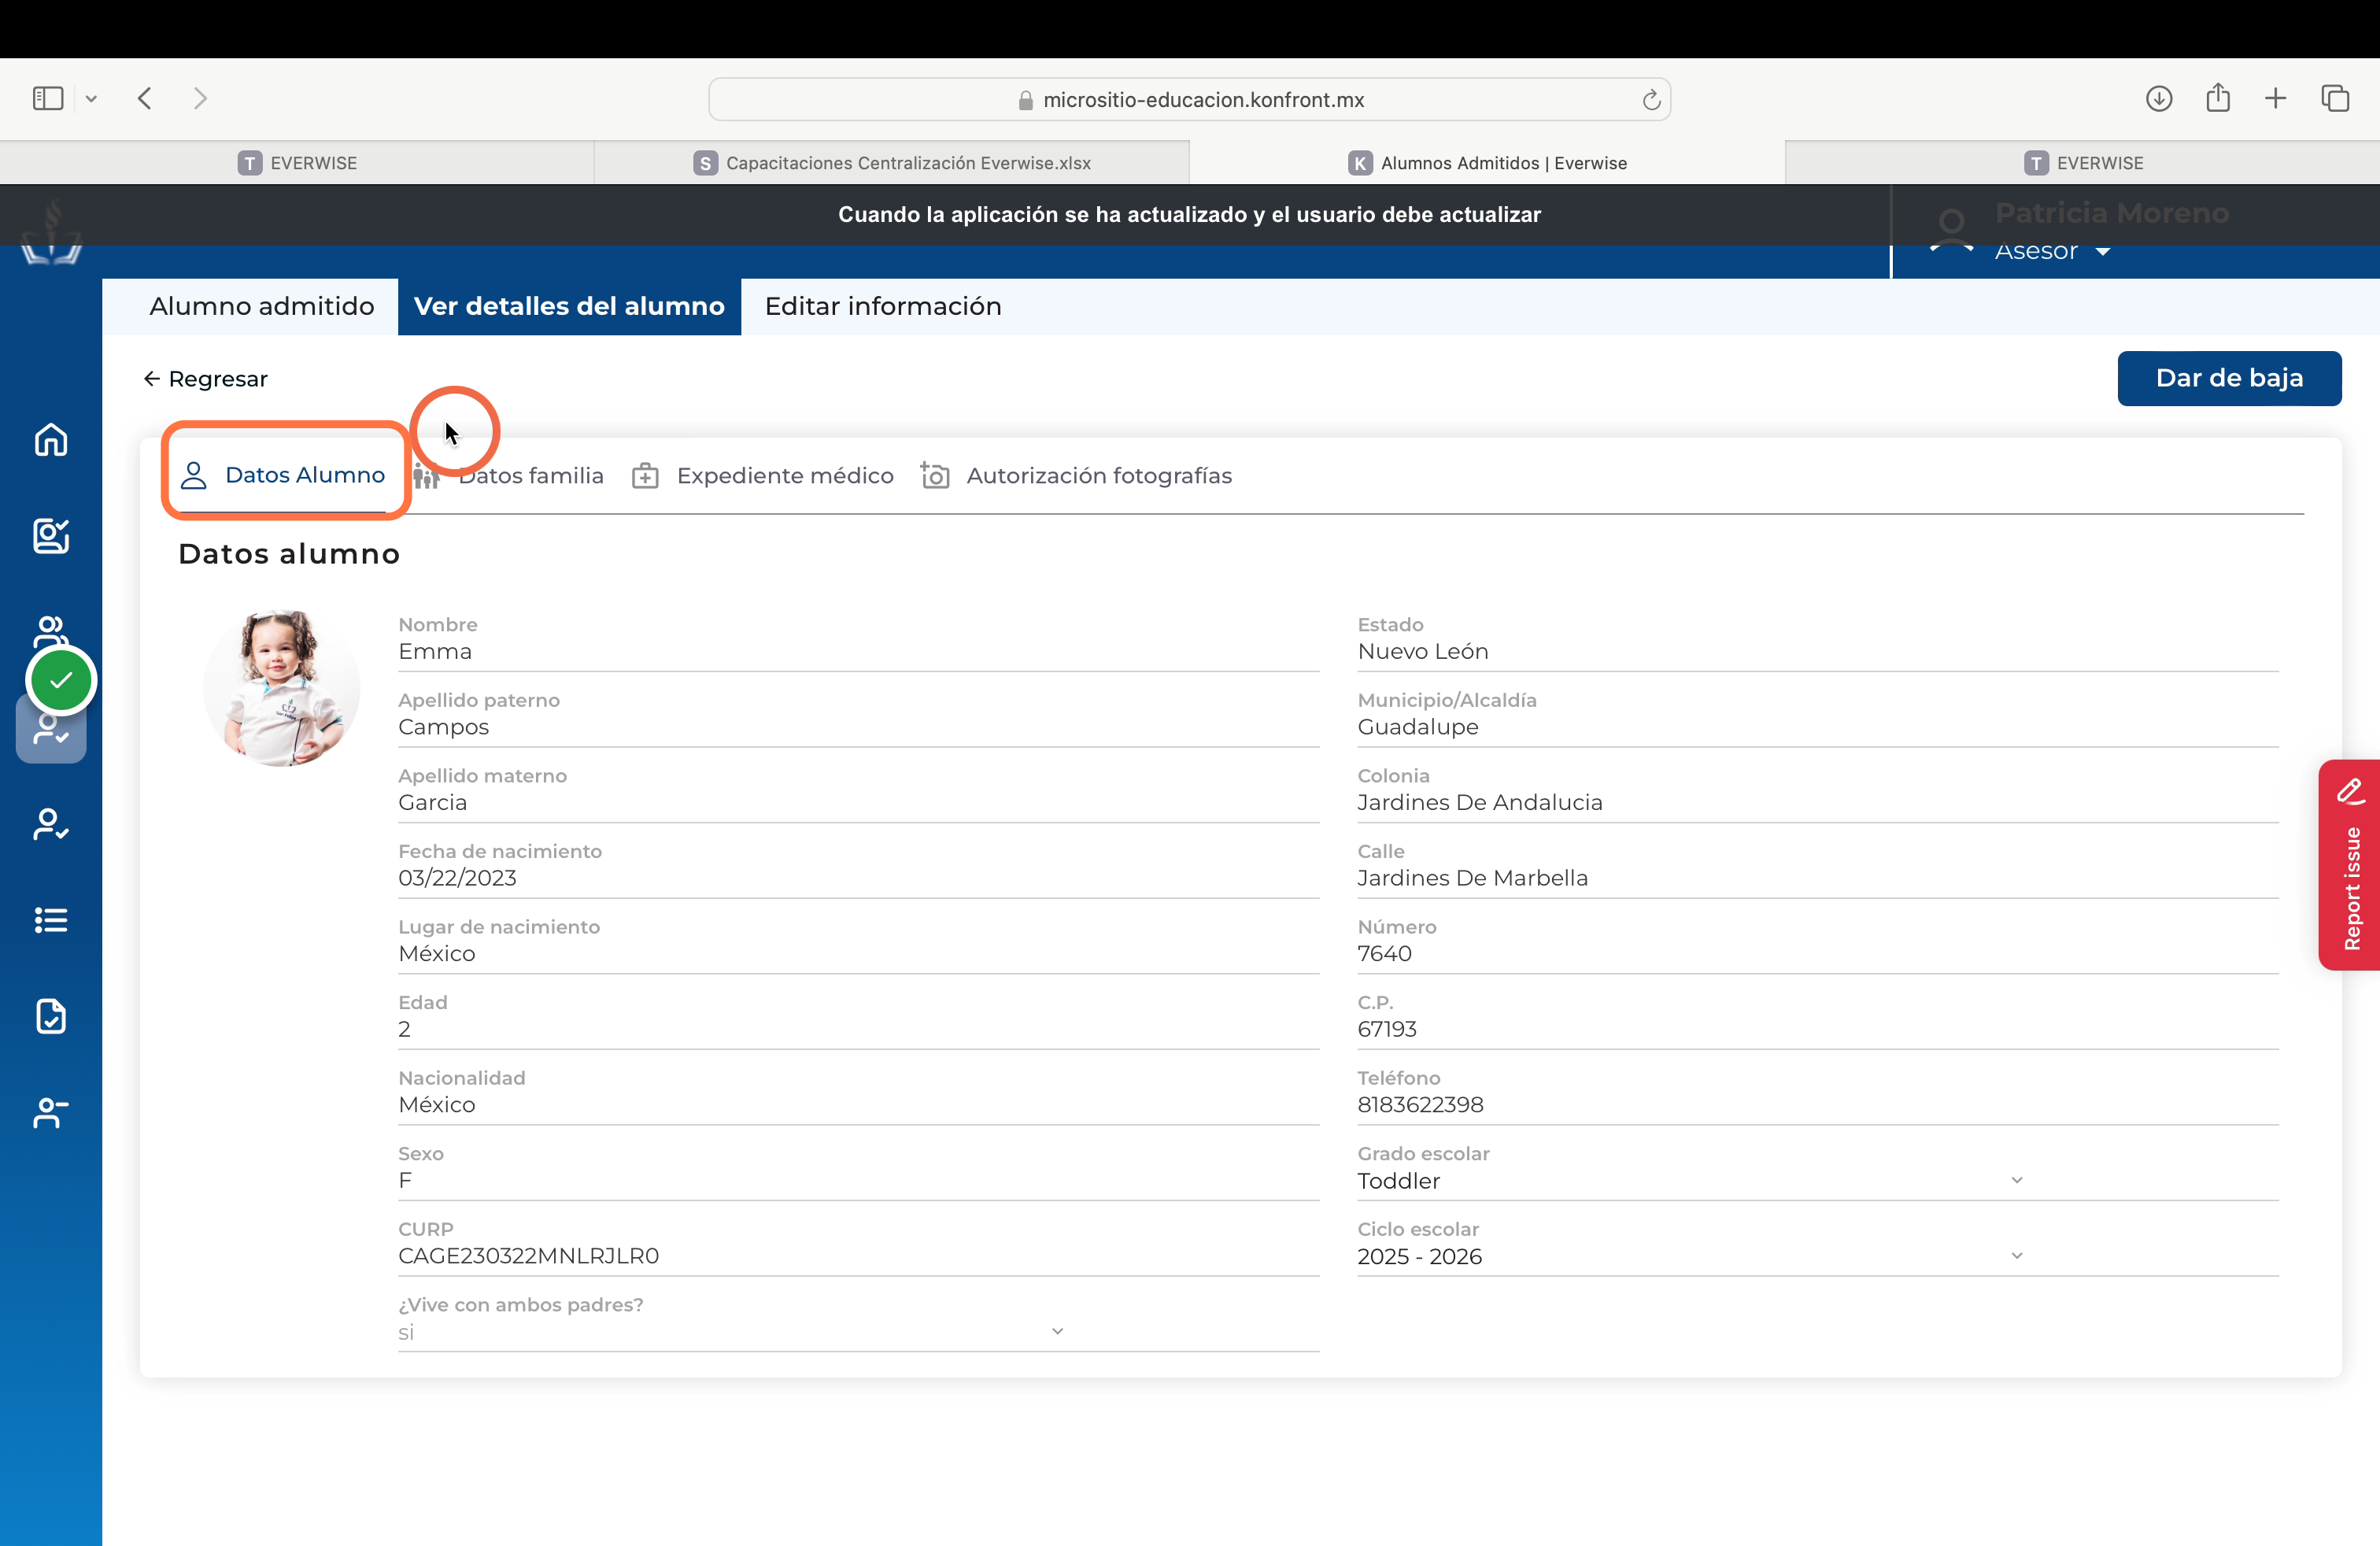This screenshot has height=1546, width=2380.
Task: Click Municipio value Guadalupe
Action: click(1417, 727)
